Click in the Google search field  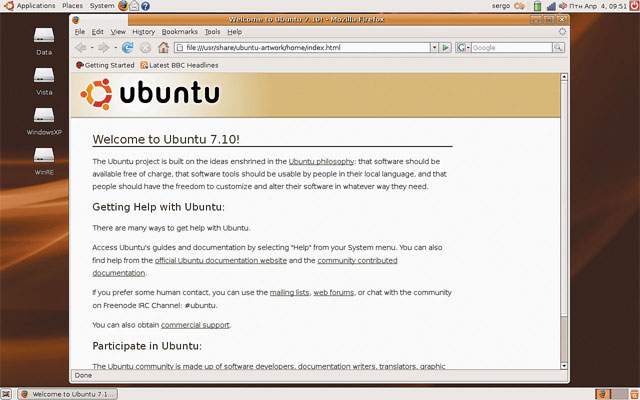click(x=512, y=48)
